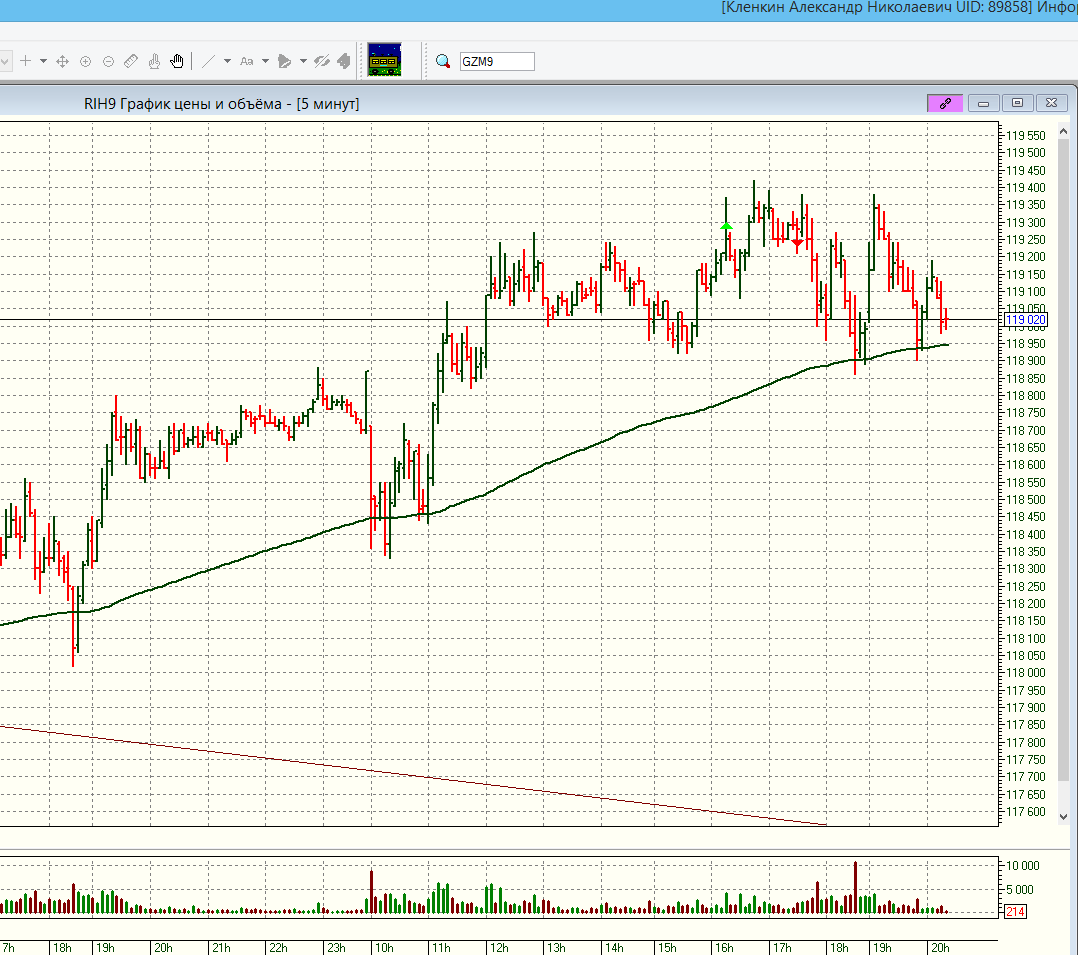Click the zoom out minus icon

point(108,62)
